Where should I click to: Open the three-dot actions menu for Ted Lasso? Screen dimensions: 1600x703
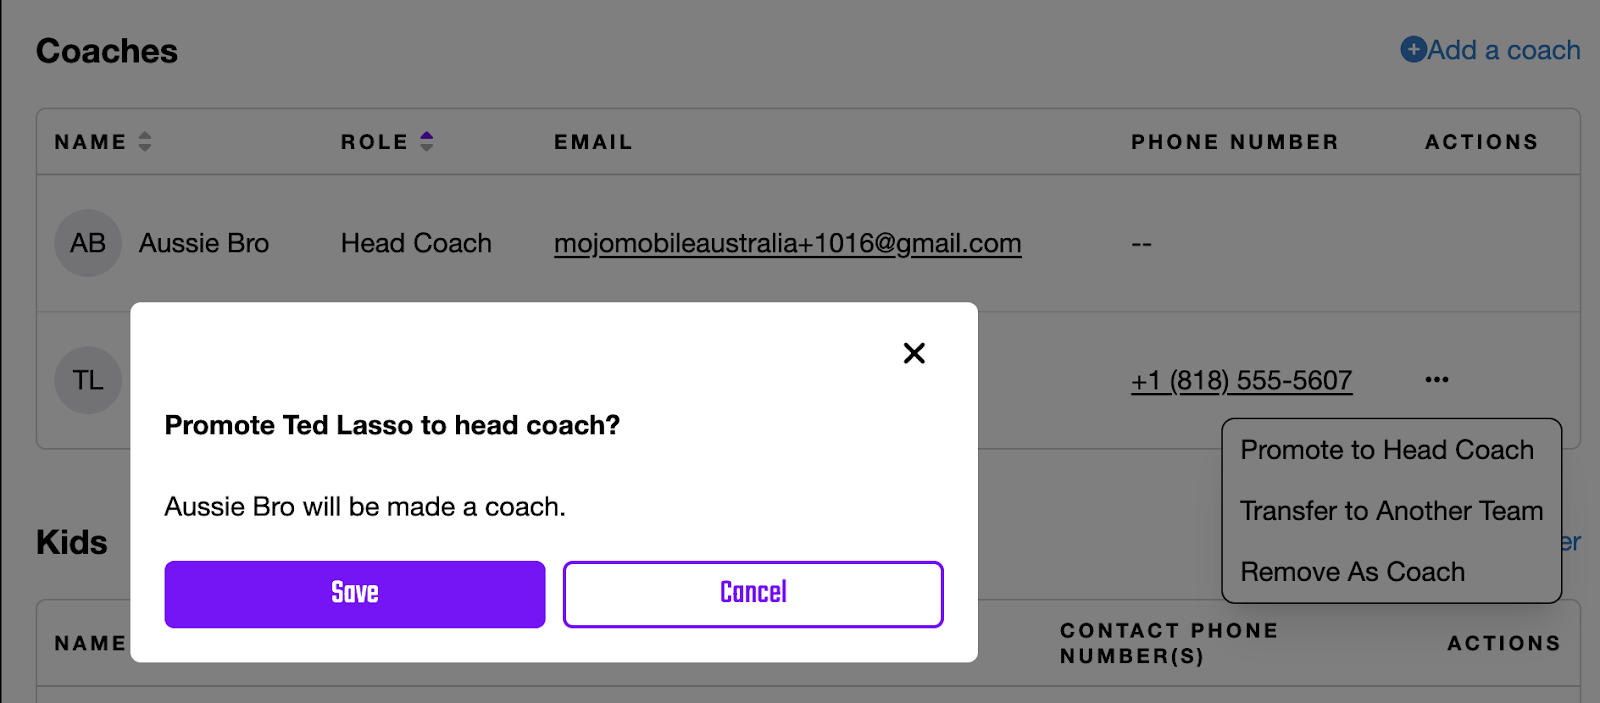tap(1437, 380)
